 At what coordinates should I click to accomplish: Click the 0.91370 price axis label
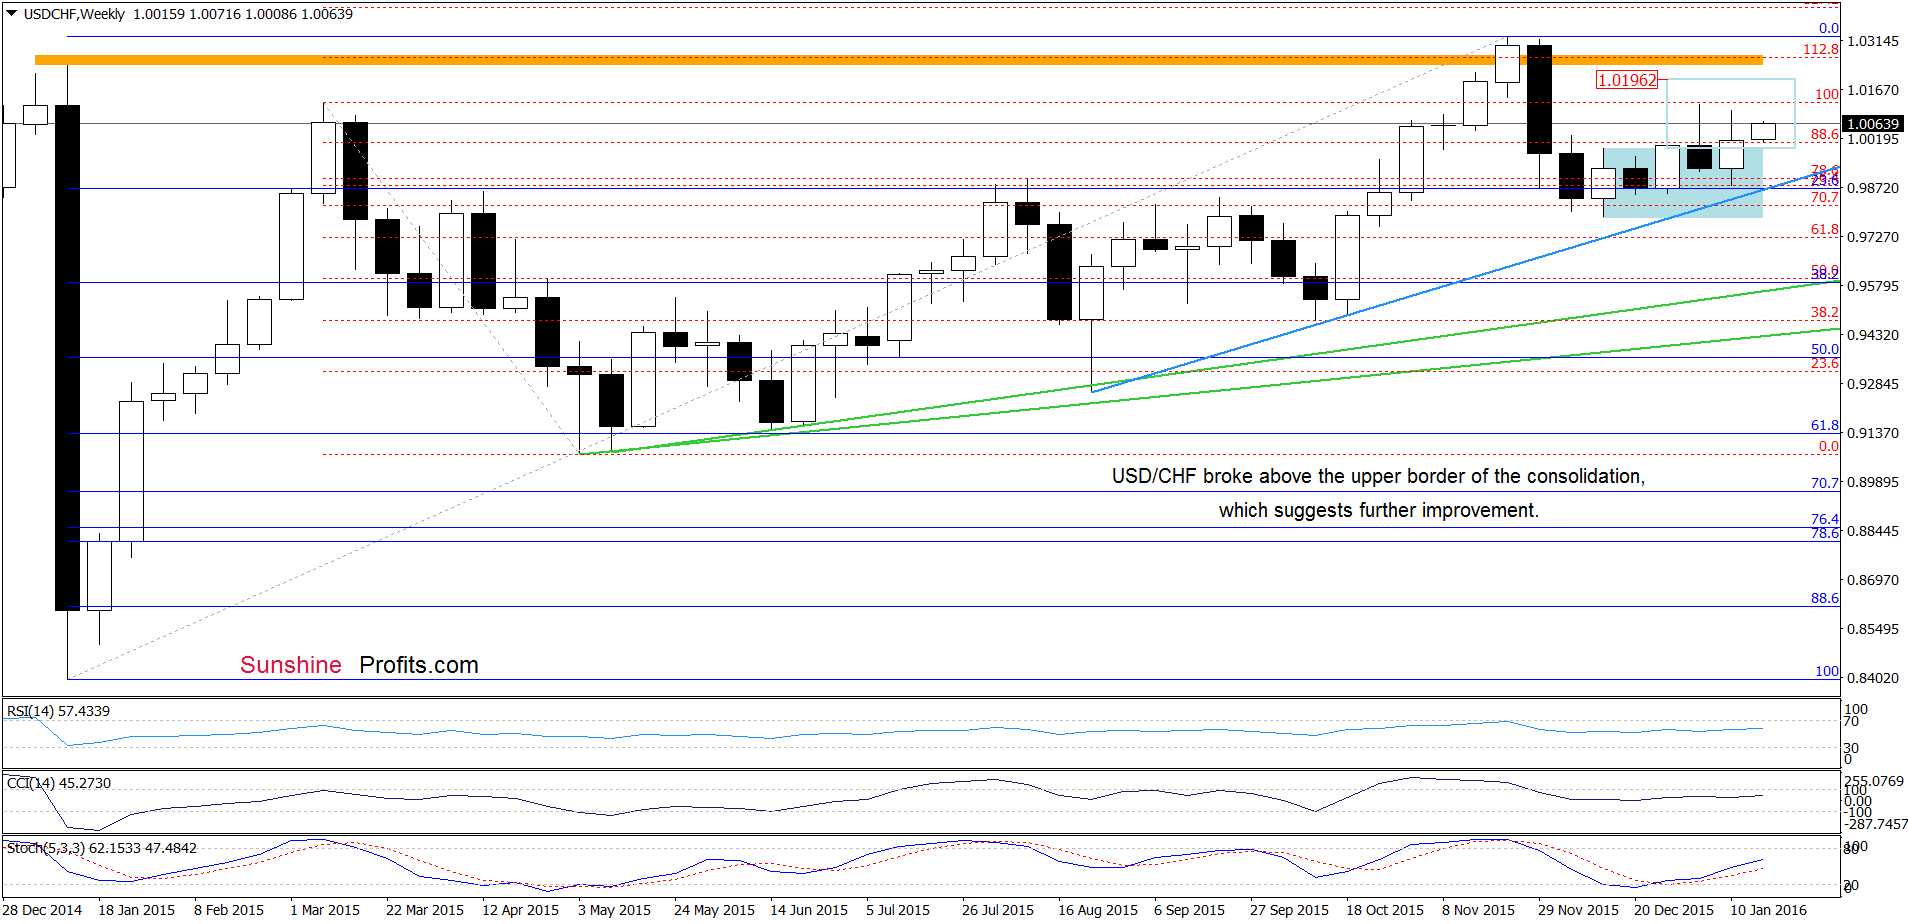tap(1872, 433)
